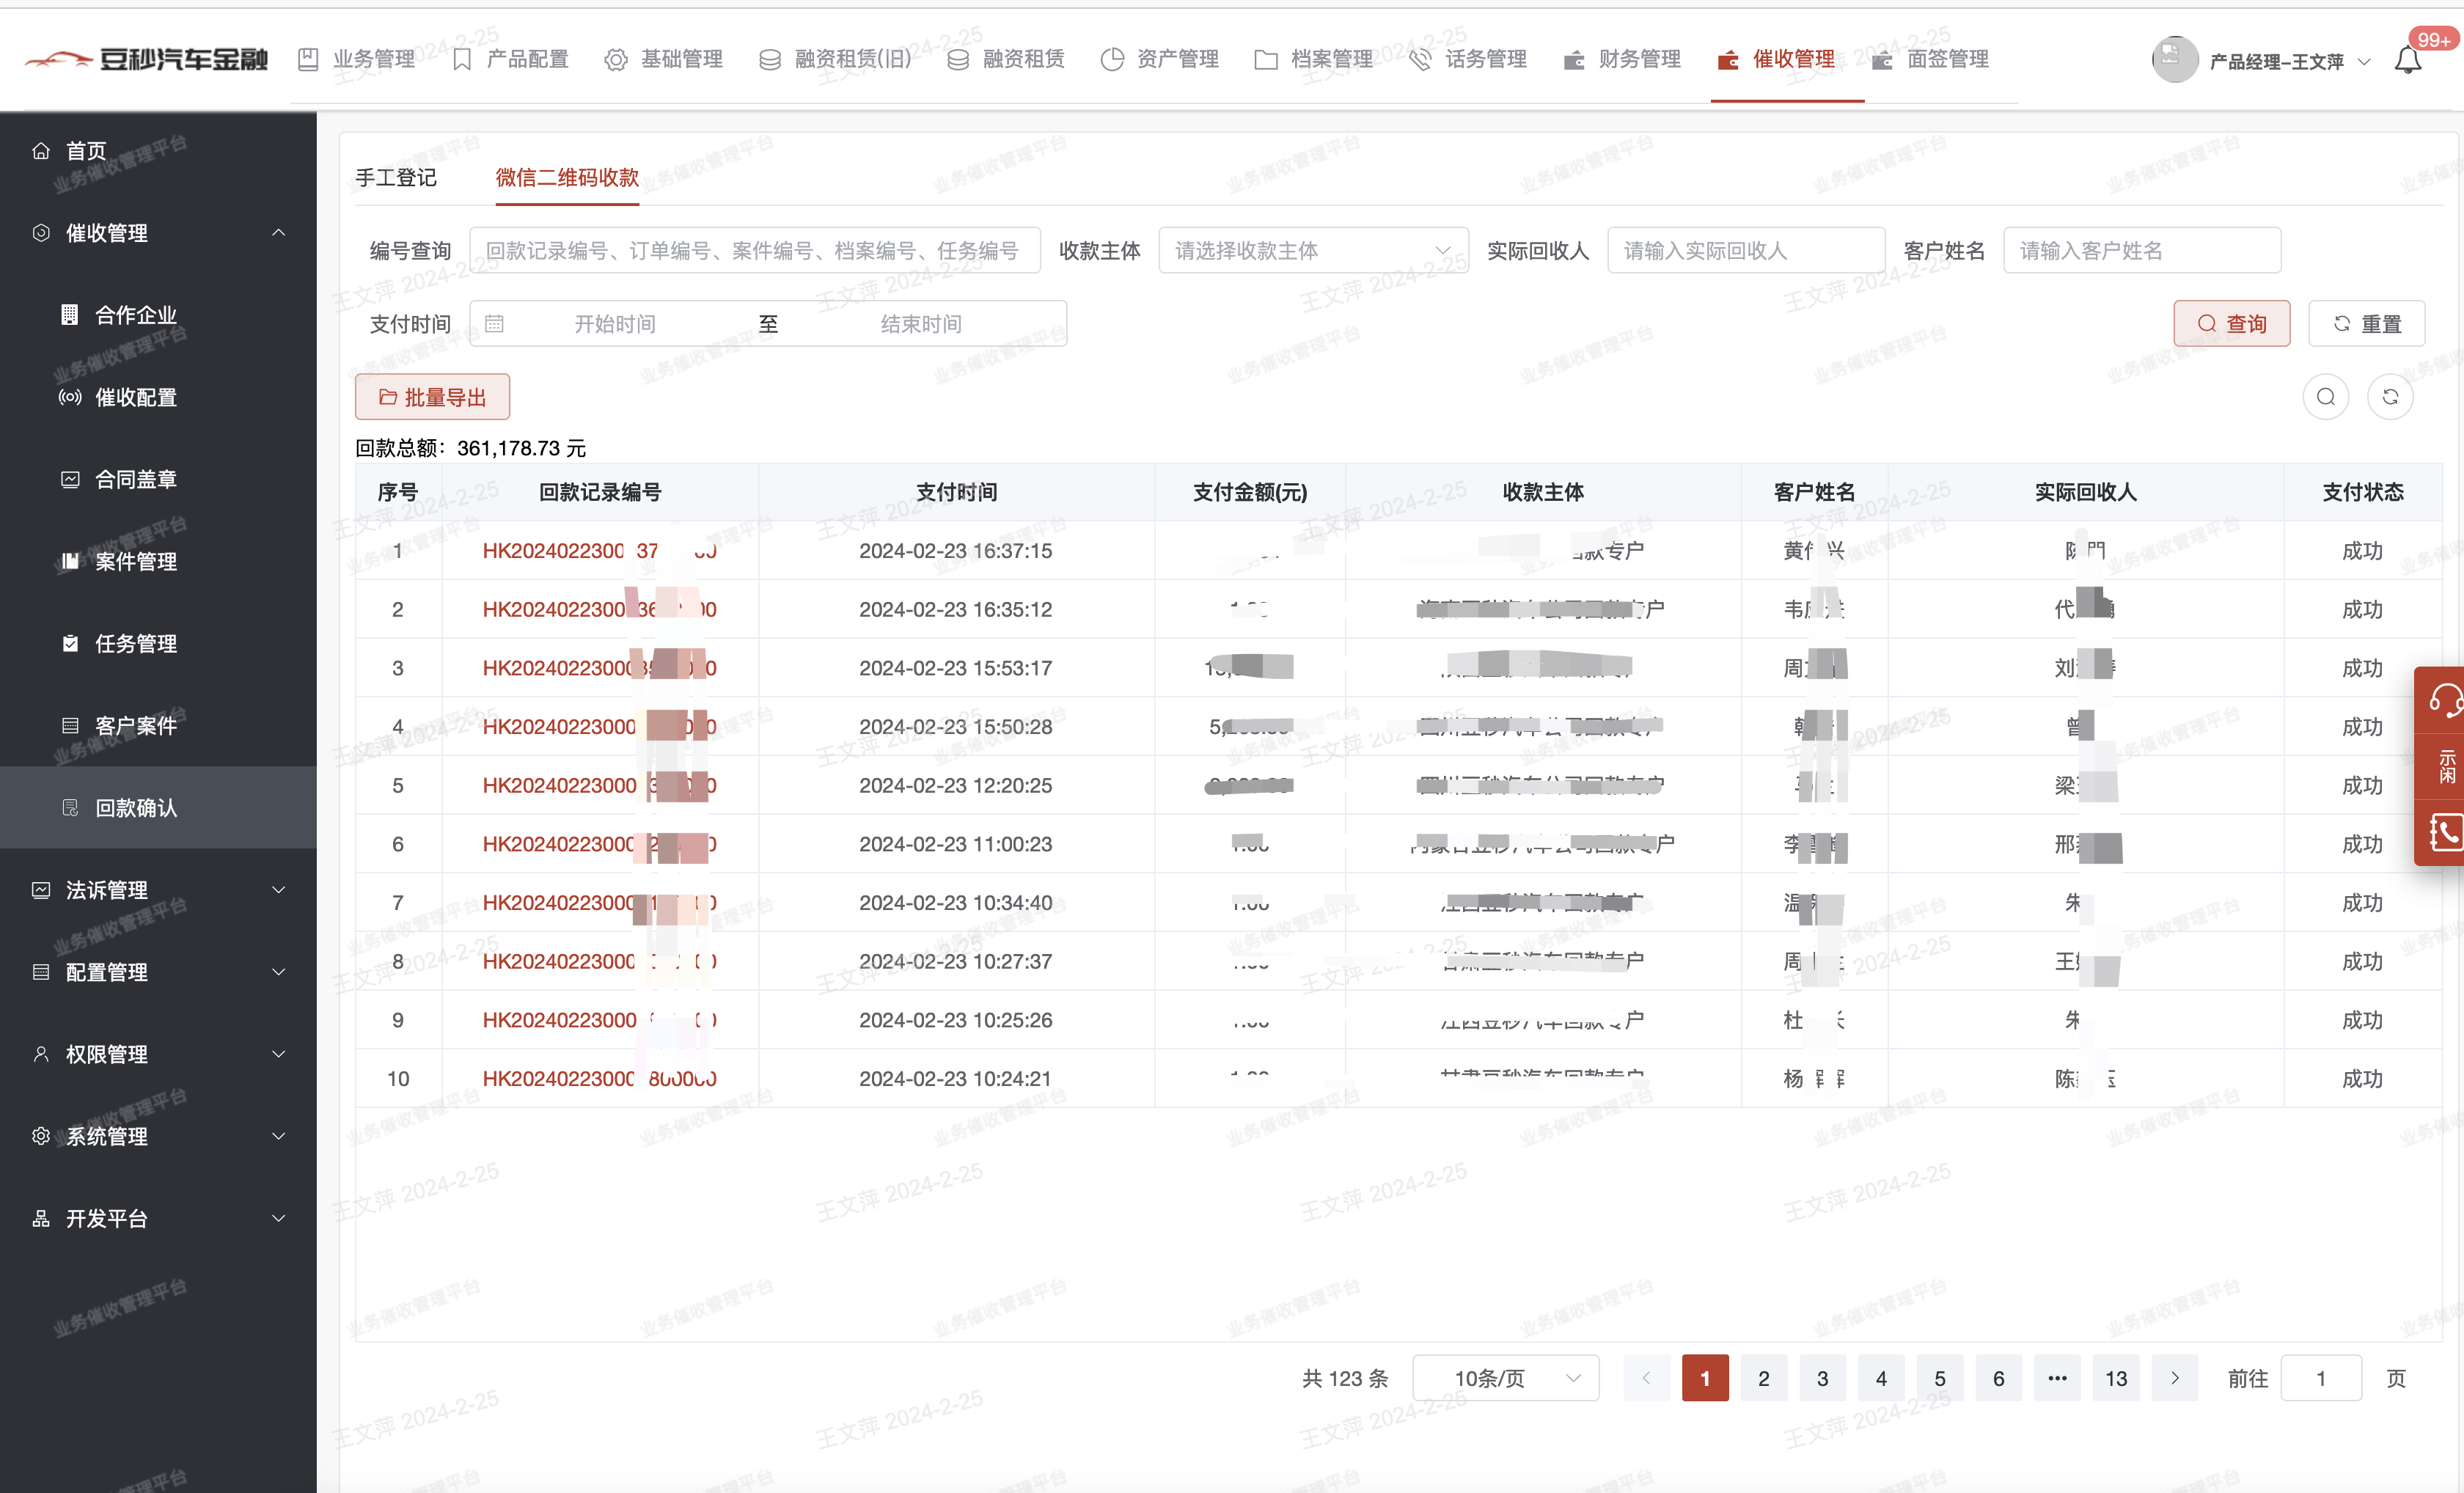Open the 收款主体 dropdown
This screenshot has height=1493, width=2464.
tap(1312, 250)
